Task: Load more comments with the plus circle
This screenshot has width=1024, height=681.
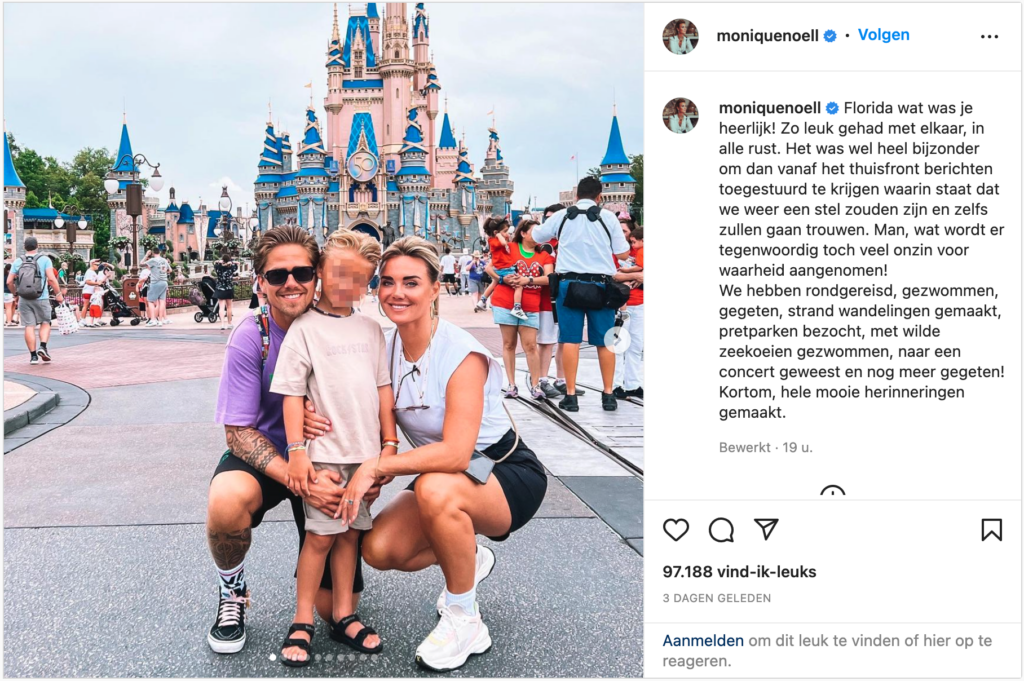Action: [833, 493]
